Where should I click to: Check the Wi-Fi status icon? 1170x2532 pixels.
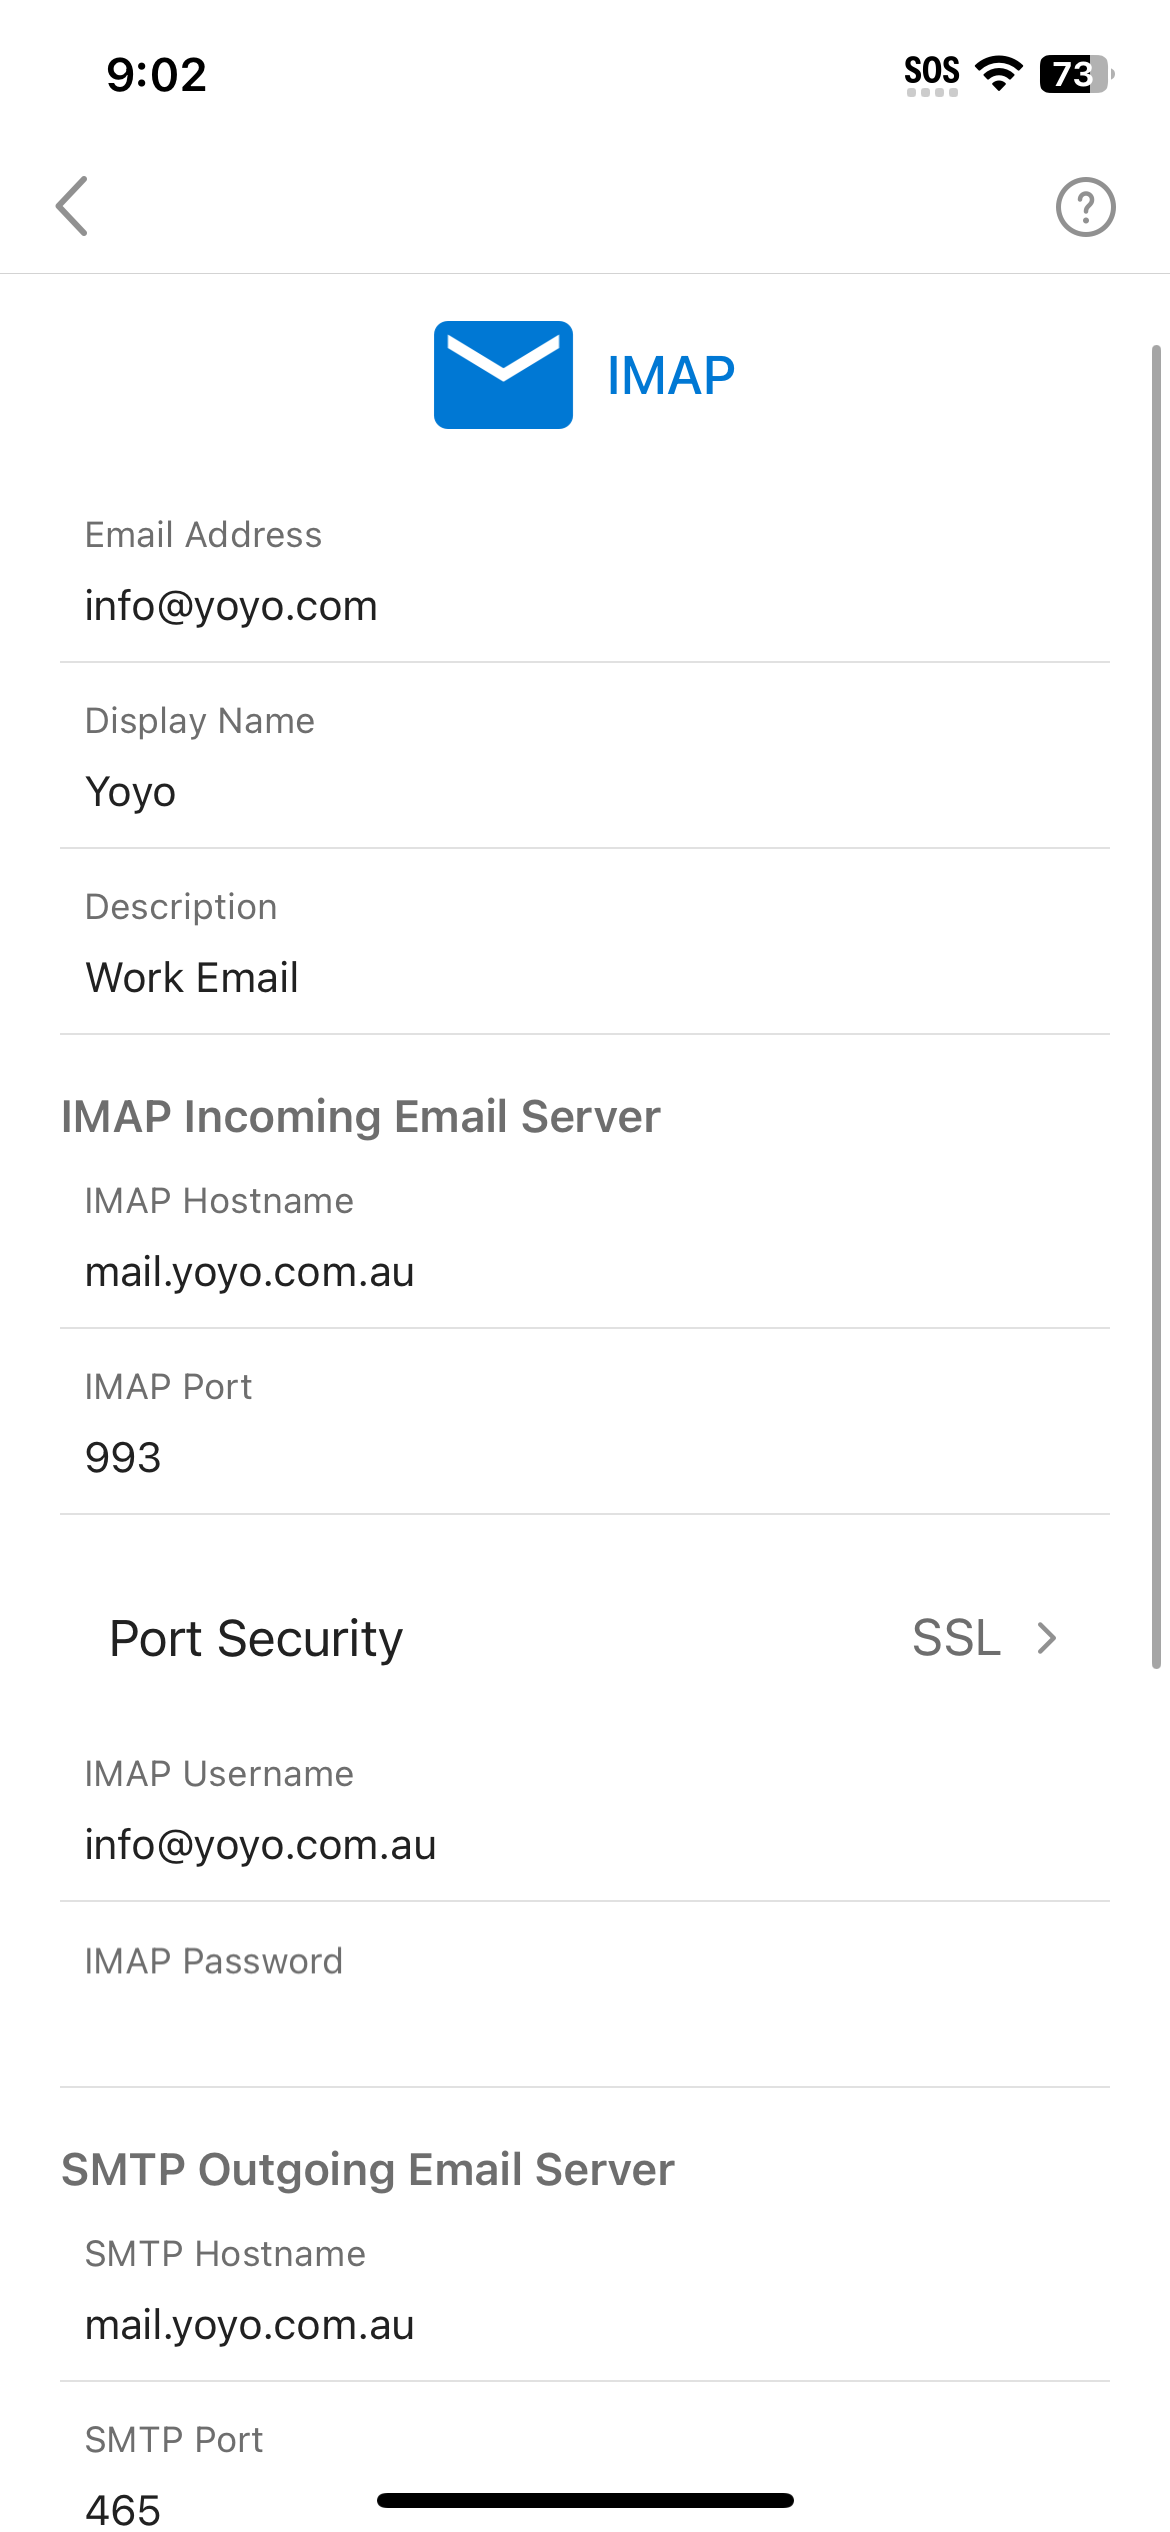coord(998,73)
